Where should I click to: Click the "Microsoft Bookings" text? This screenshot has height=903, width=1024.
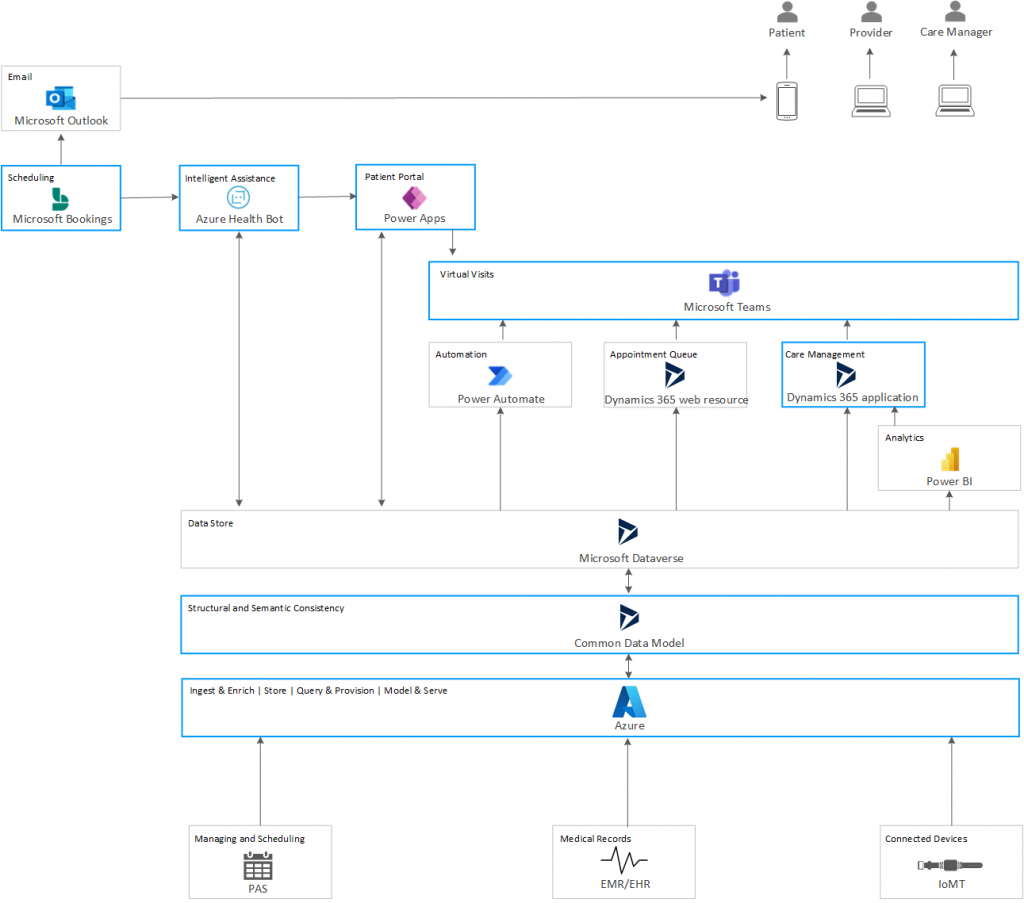coord(63,219)
